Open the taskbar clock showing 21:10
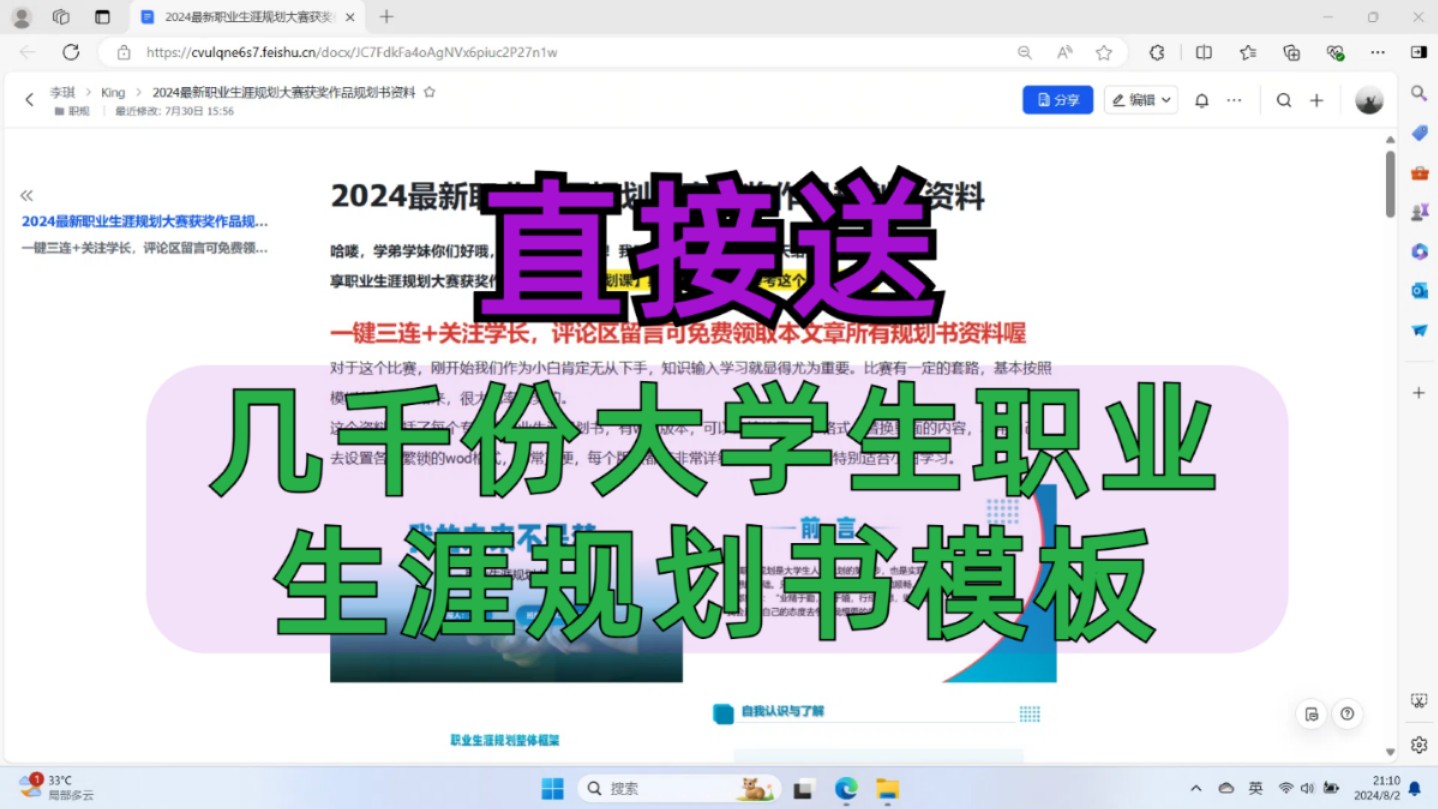The image size is (1438, 809). pos(1377,788)
